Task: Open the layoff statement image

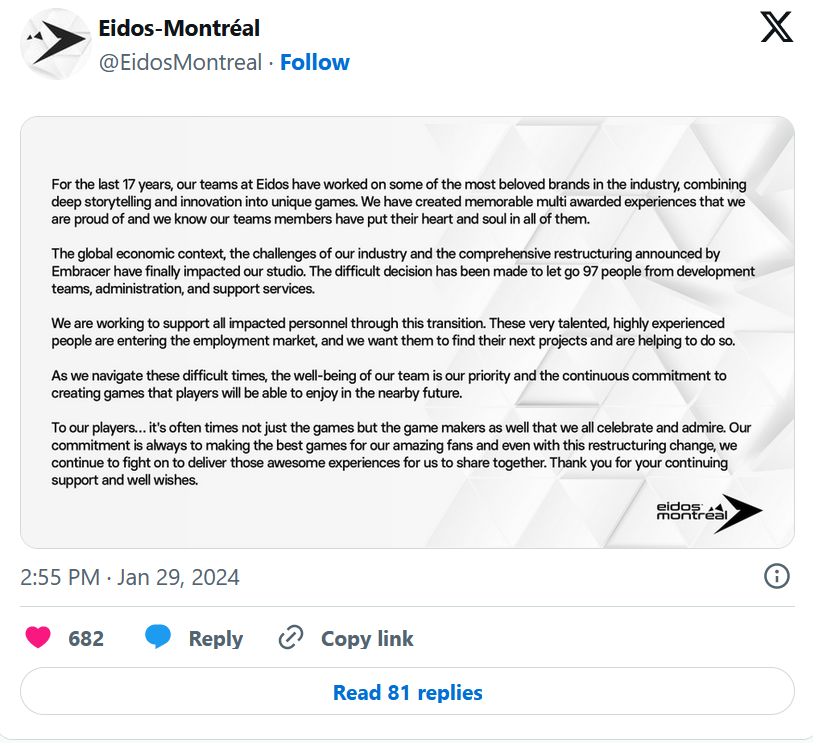Action: [407, 332]
